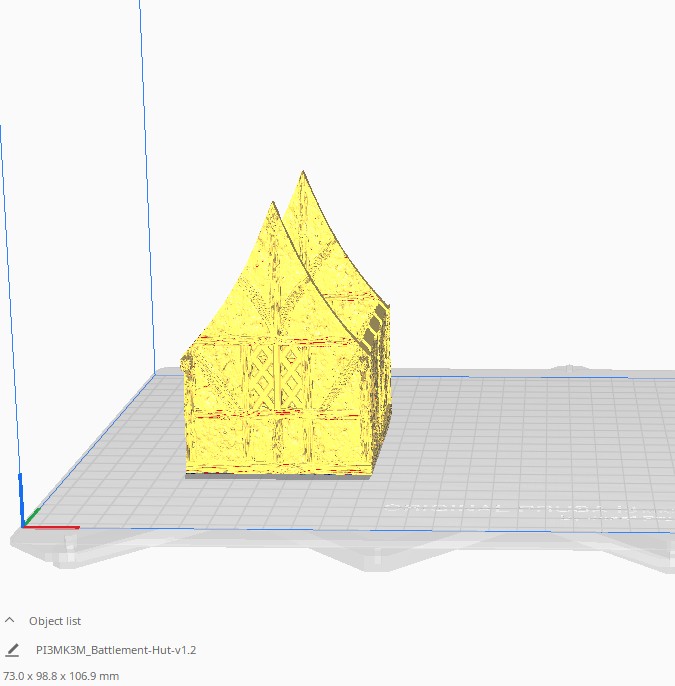Click the embossed printer logo on the build plate
The height and width of the screenshot is (686, 675).
point(520,511)
